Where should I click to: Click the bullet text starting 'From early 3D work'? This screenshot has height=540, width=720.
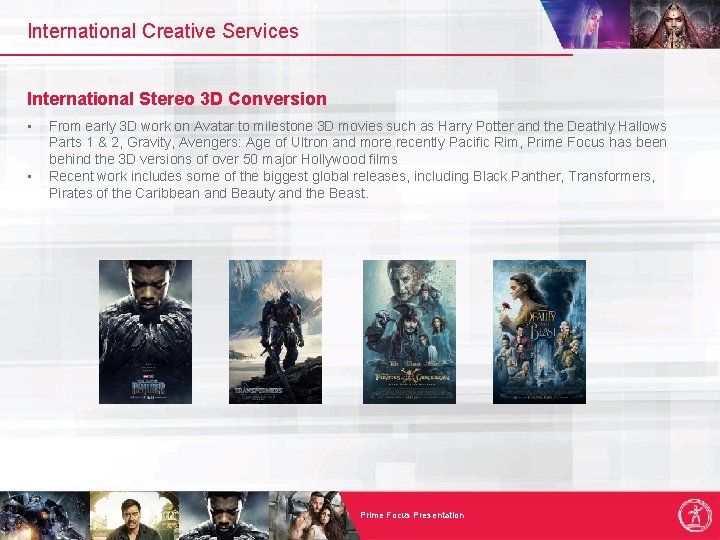358,142
